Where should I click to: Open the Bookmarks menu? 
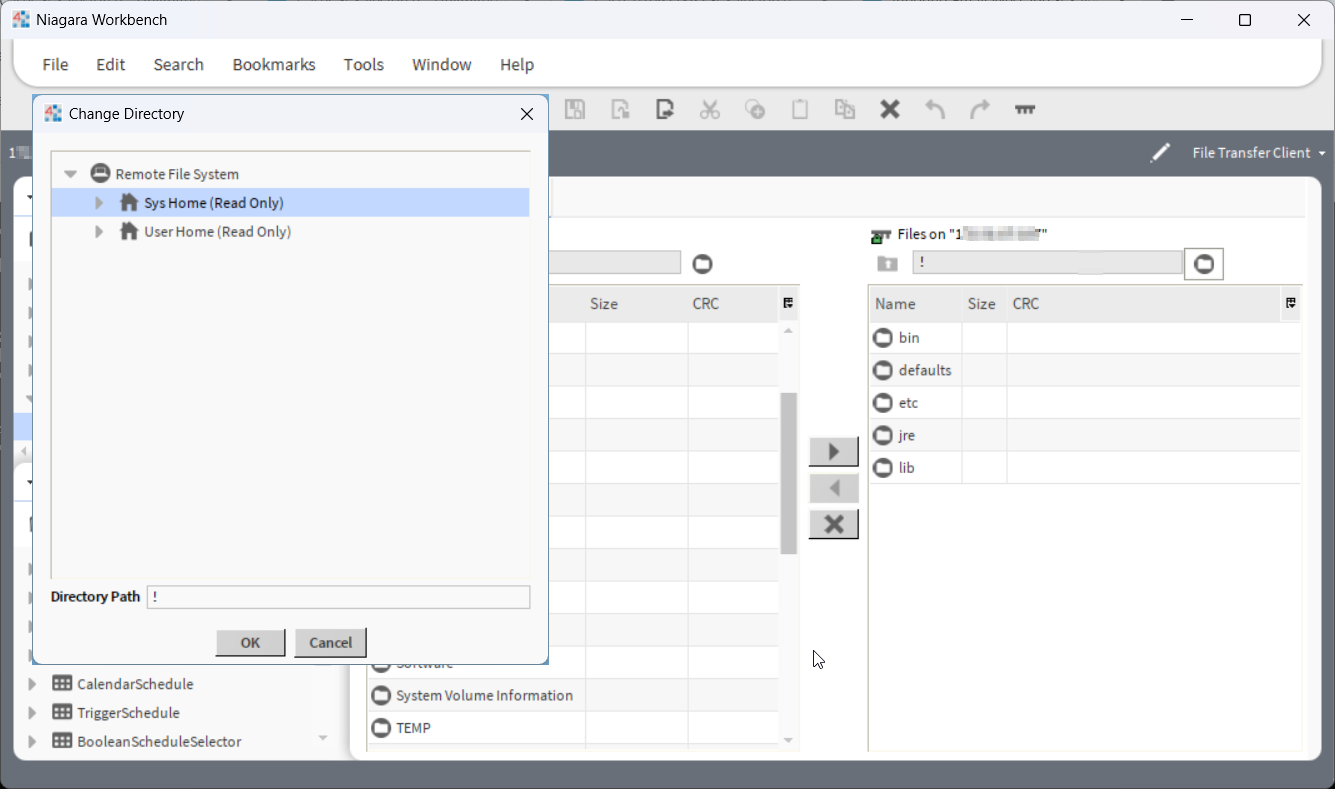(274, 64)
